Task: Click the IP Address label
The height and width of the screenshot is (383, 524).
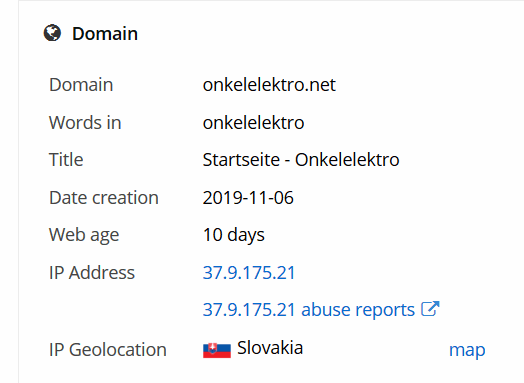Action: click(x=92, y=272)
